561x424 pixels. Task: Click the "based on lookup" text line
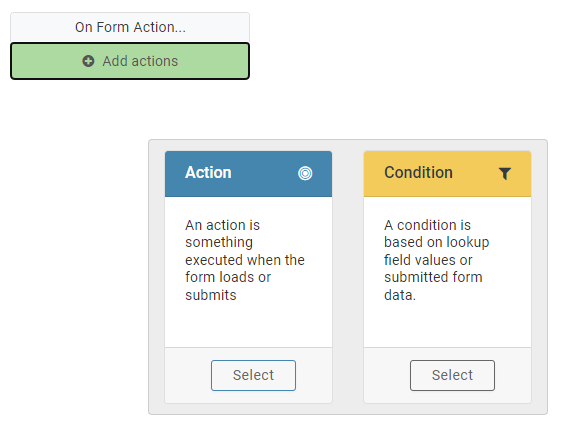(436, 243)
